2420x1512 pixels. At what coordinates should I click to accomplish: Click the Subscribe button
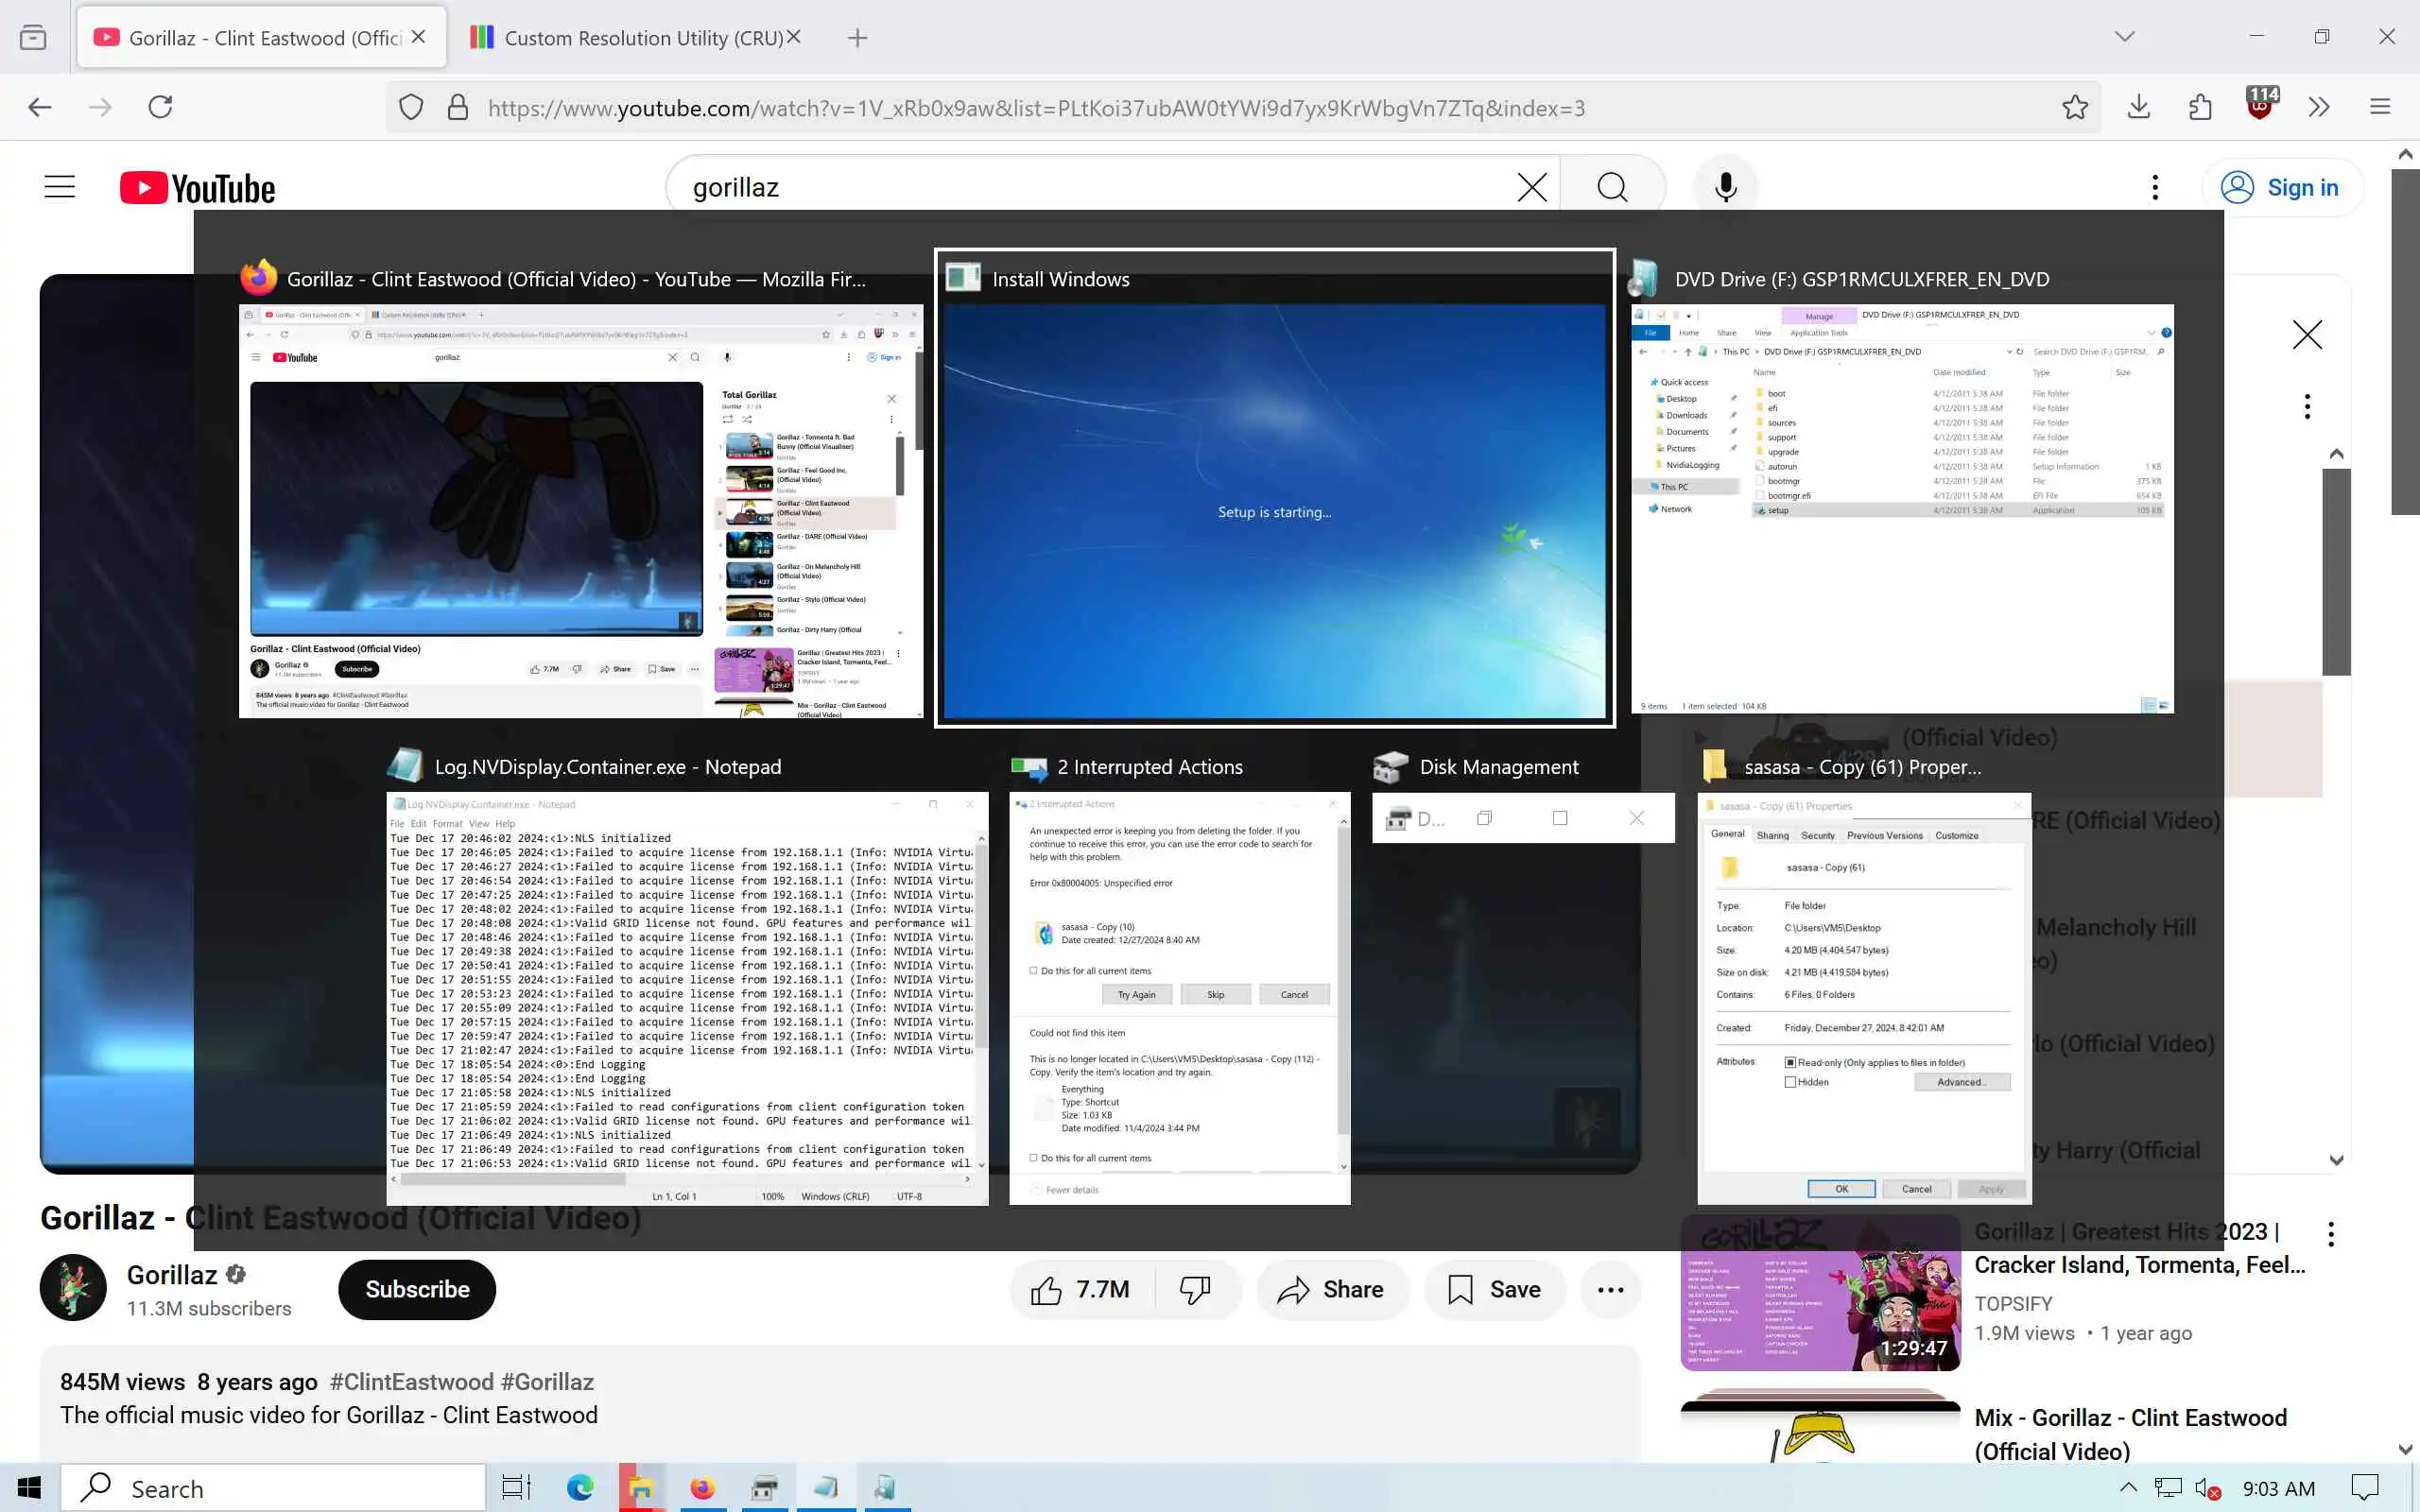[417, 1290]
